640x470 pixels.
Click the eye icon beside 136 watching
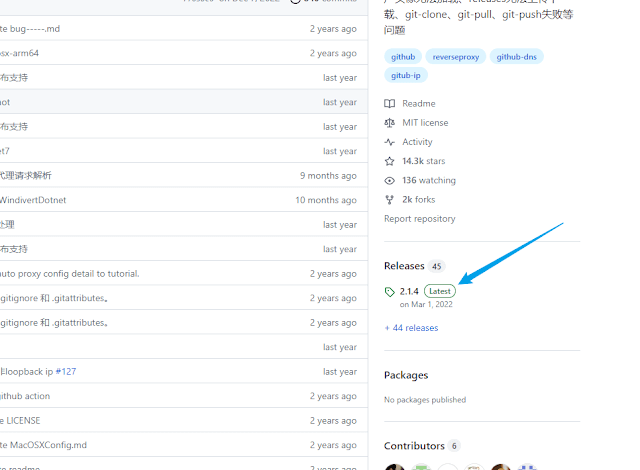click(x=389, y=180)
